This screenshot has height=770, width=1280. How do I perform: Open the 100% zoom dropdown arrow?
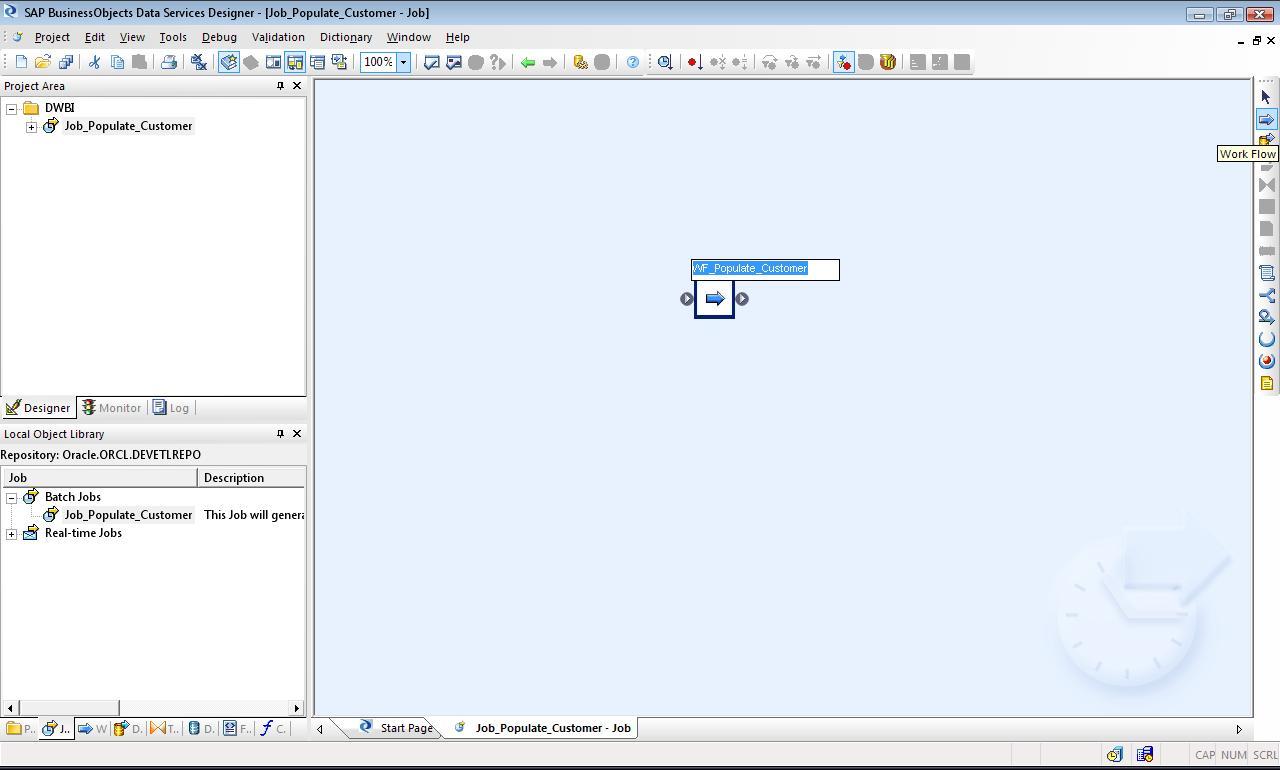404,62
